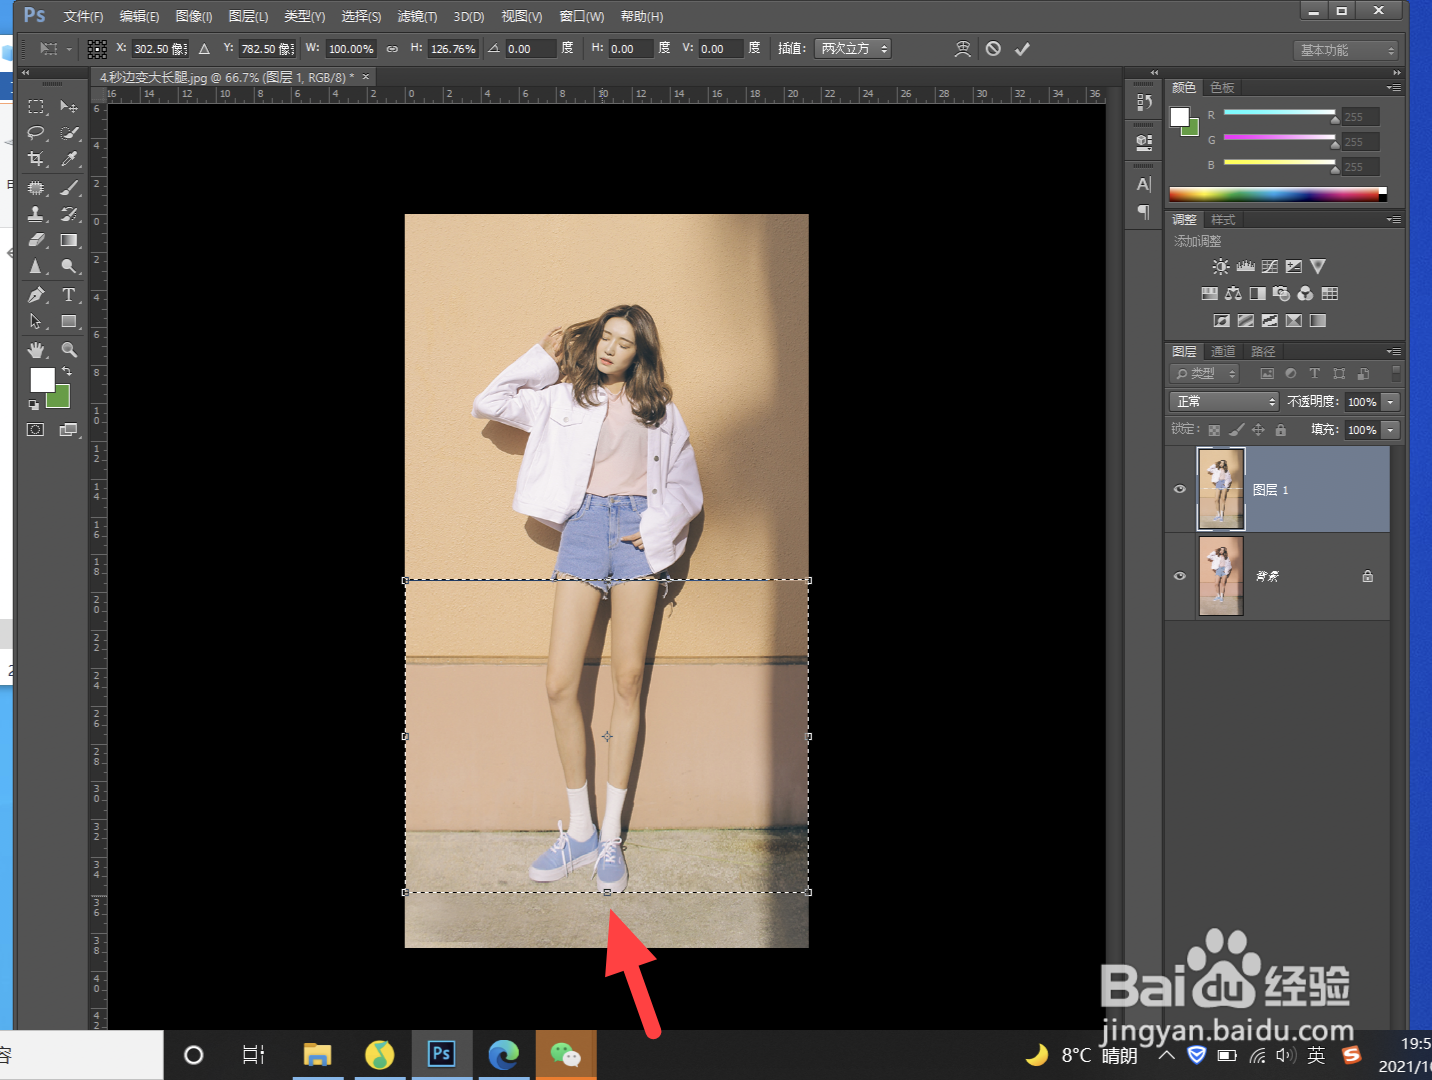Select the Brush tool
The height and width of the screenshot is (1080, 1432).
69,188
